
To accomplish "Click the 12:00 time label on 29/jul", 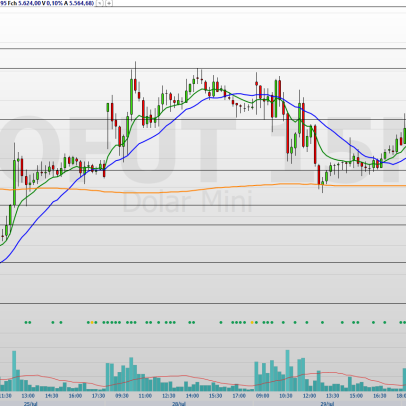I will pos(309,396).
